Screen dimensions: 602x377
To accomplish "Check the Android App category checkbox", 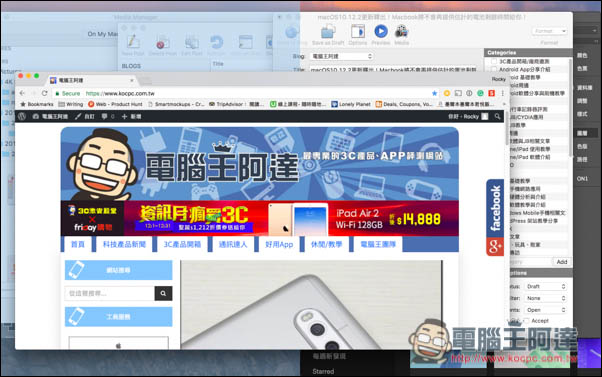I will point(494,69).
